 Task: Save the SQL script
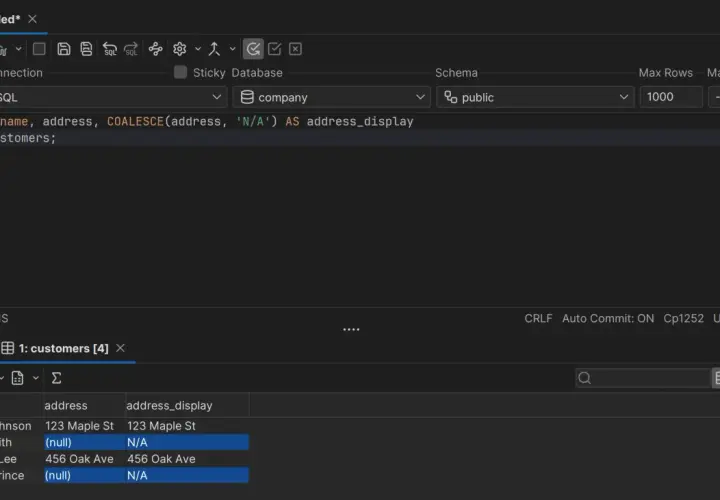tap(64, 49)
